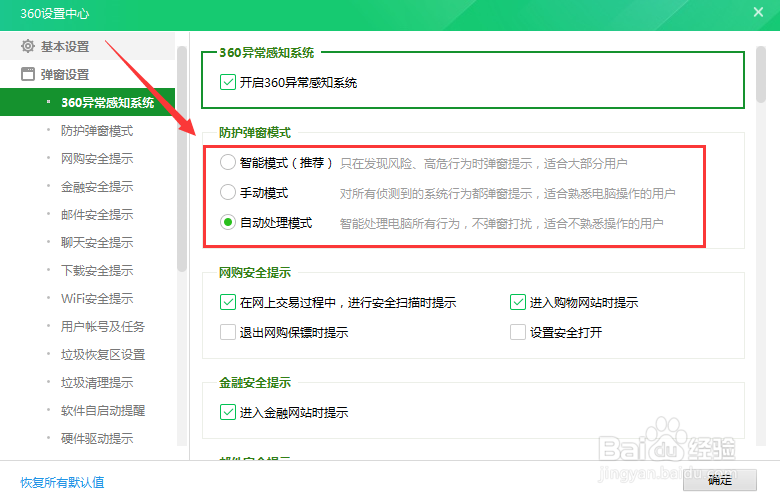Open 360异常感知系统 sidebar item

click(88, 102)
